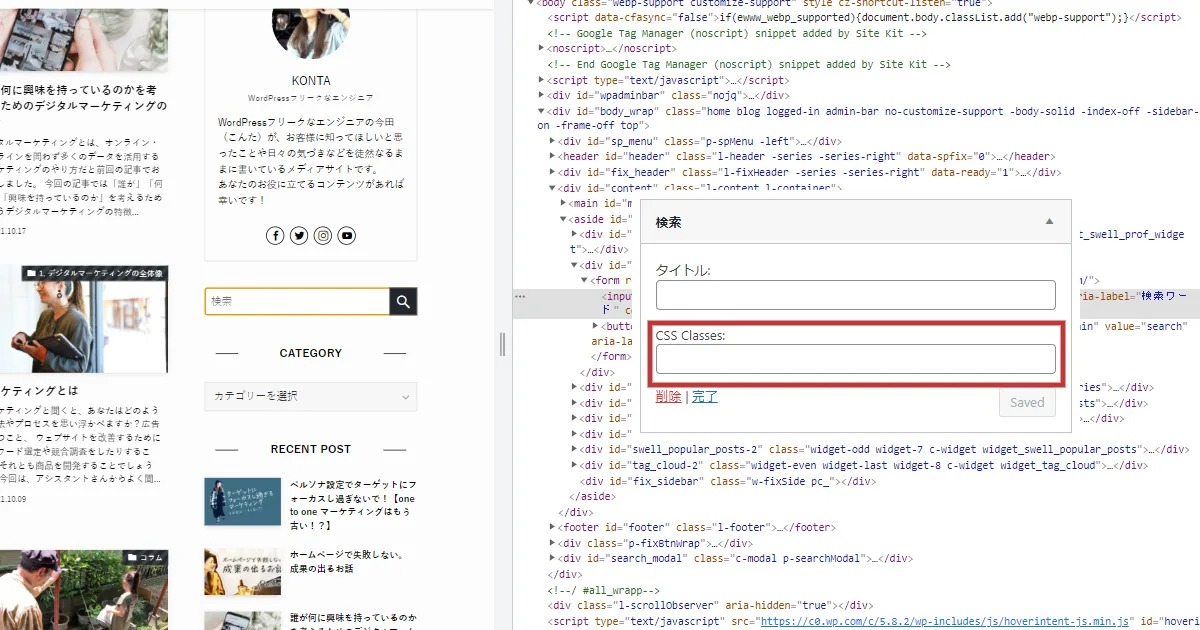Open the YouTube profile icon

click(346, 236)
